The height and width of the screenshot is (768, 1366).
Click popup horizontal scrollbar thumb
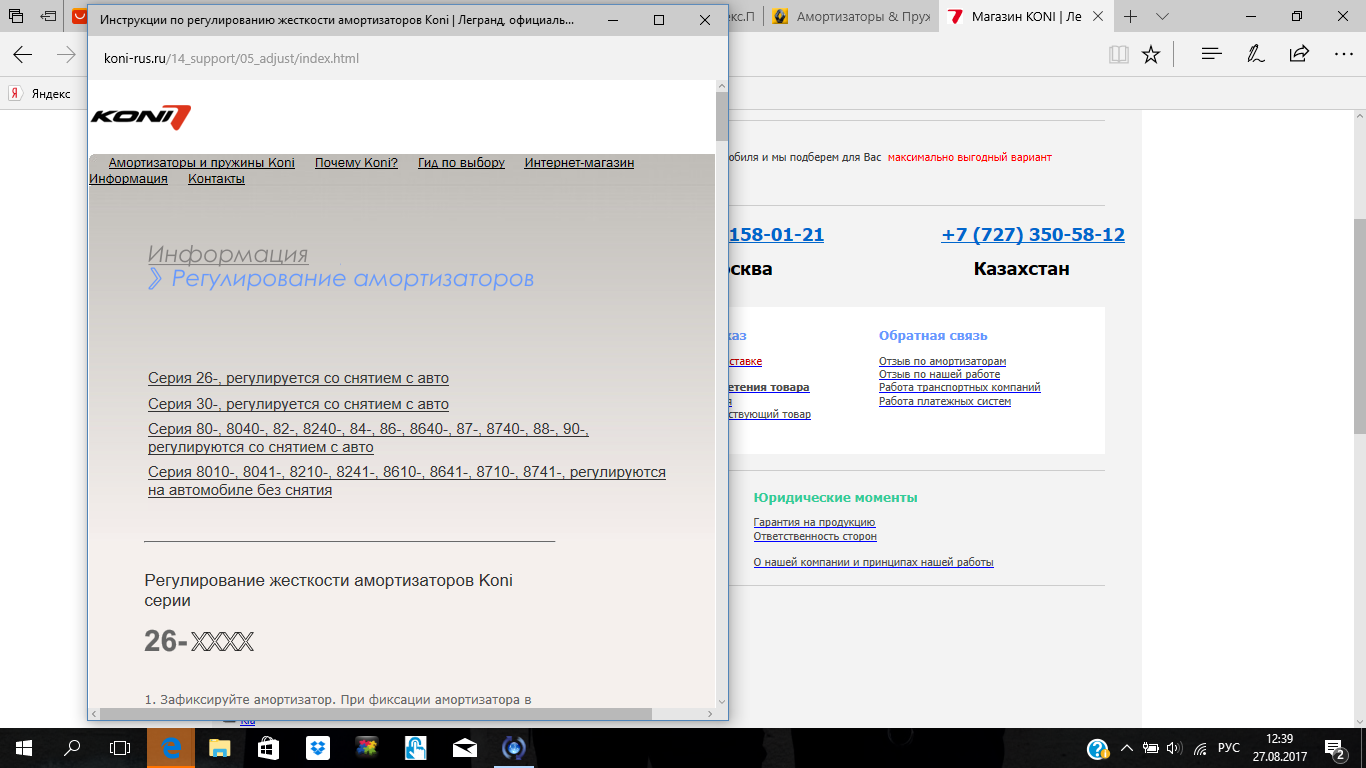(376, 714)
